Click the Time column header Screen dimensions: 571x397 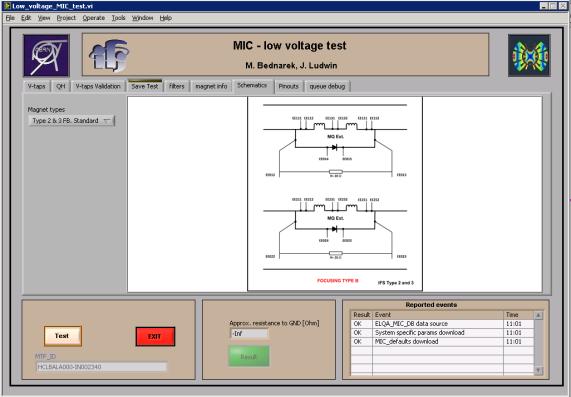pyautogui.click(x=519, y=315)
